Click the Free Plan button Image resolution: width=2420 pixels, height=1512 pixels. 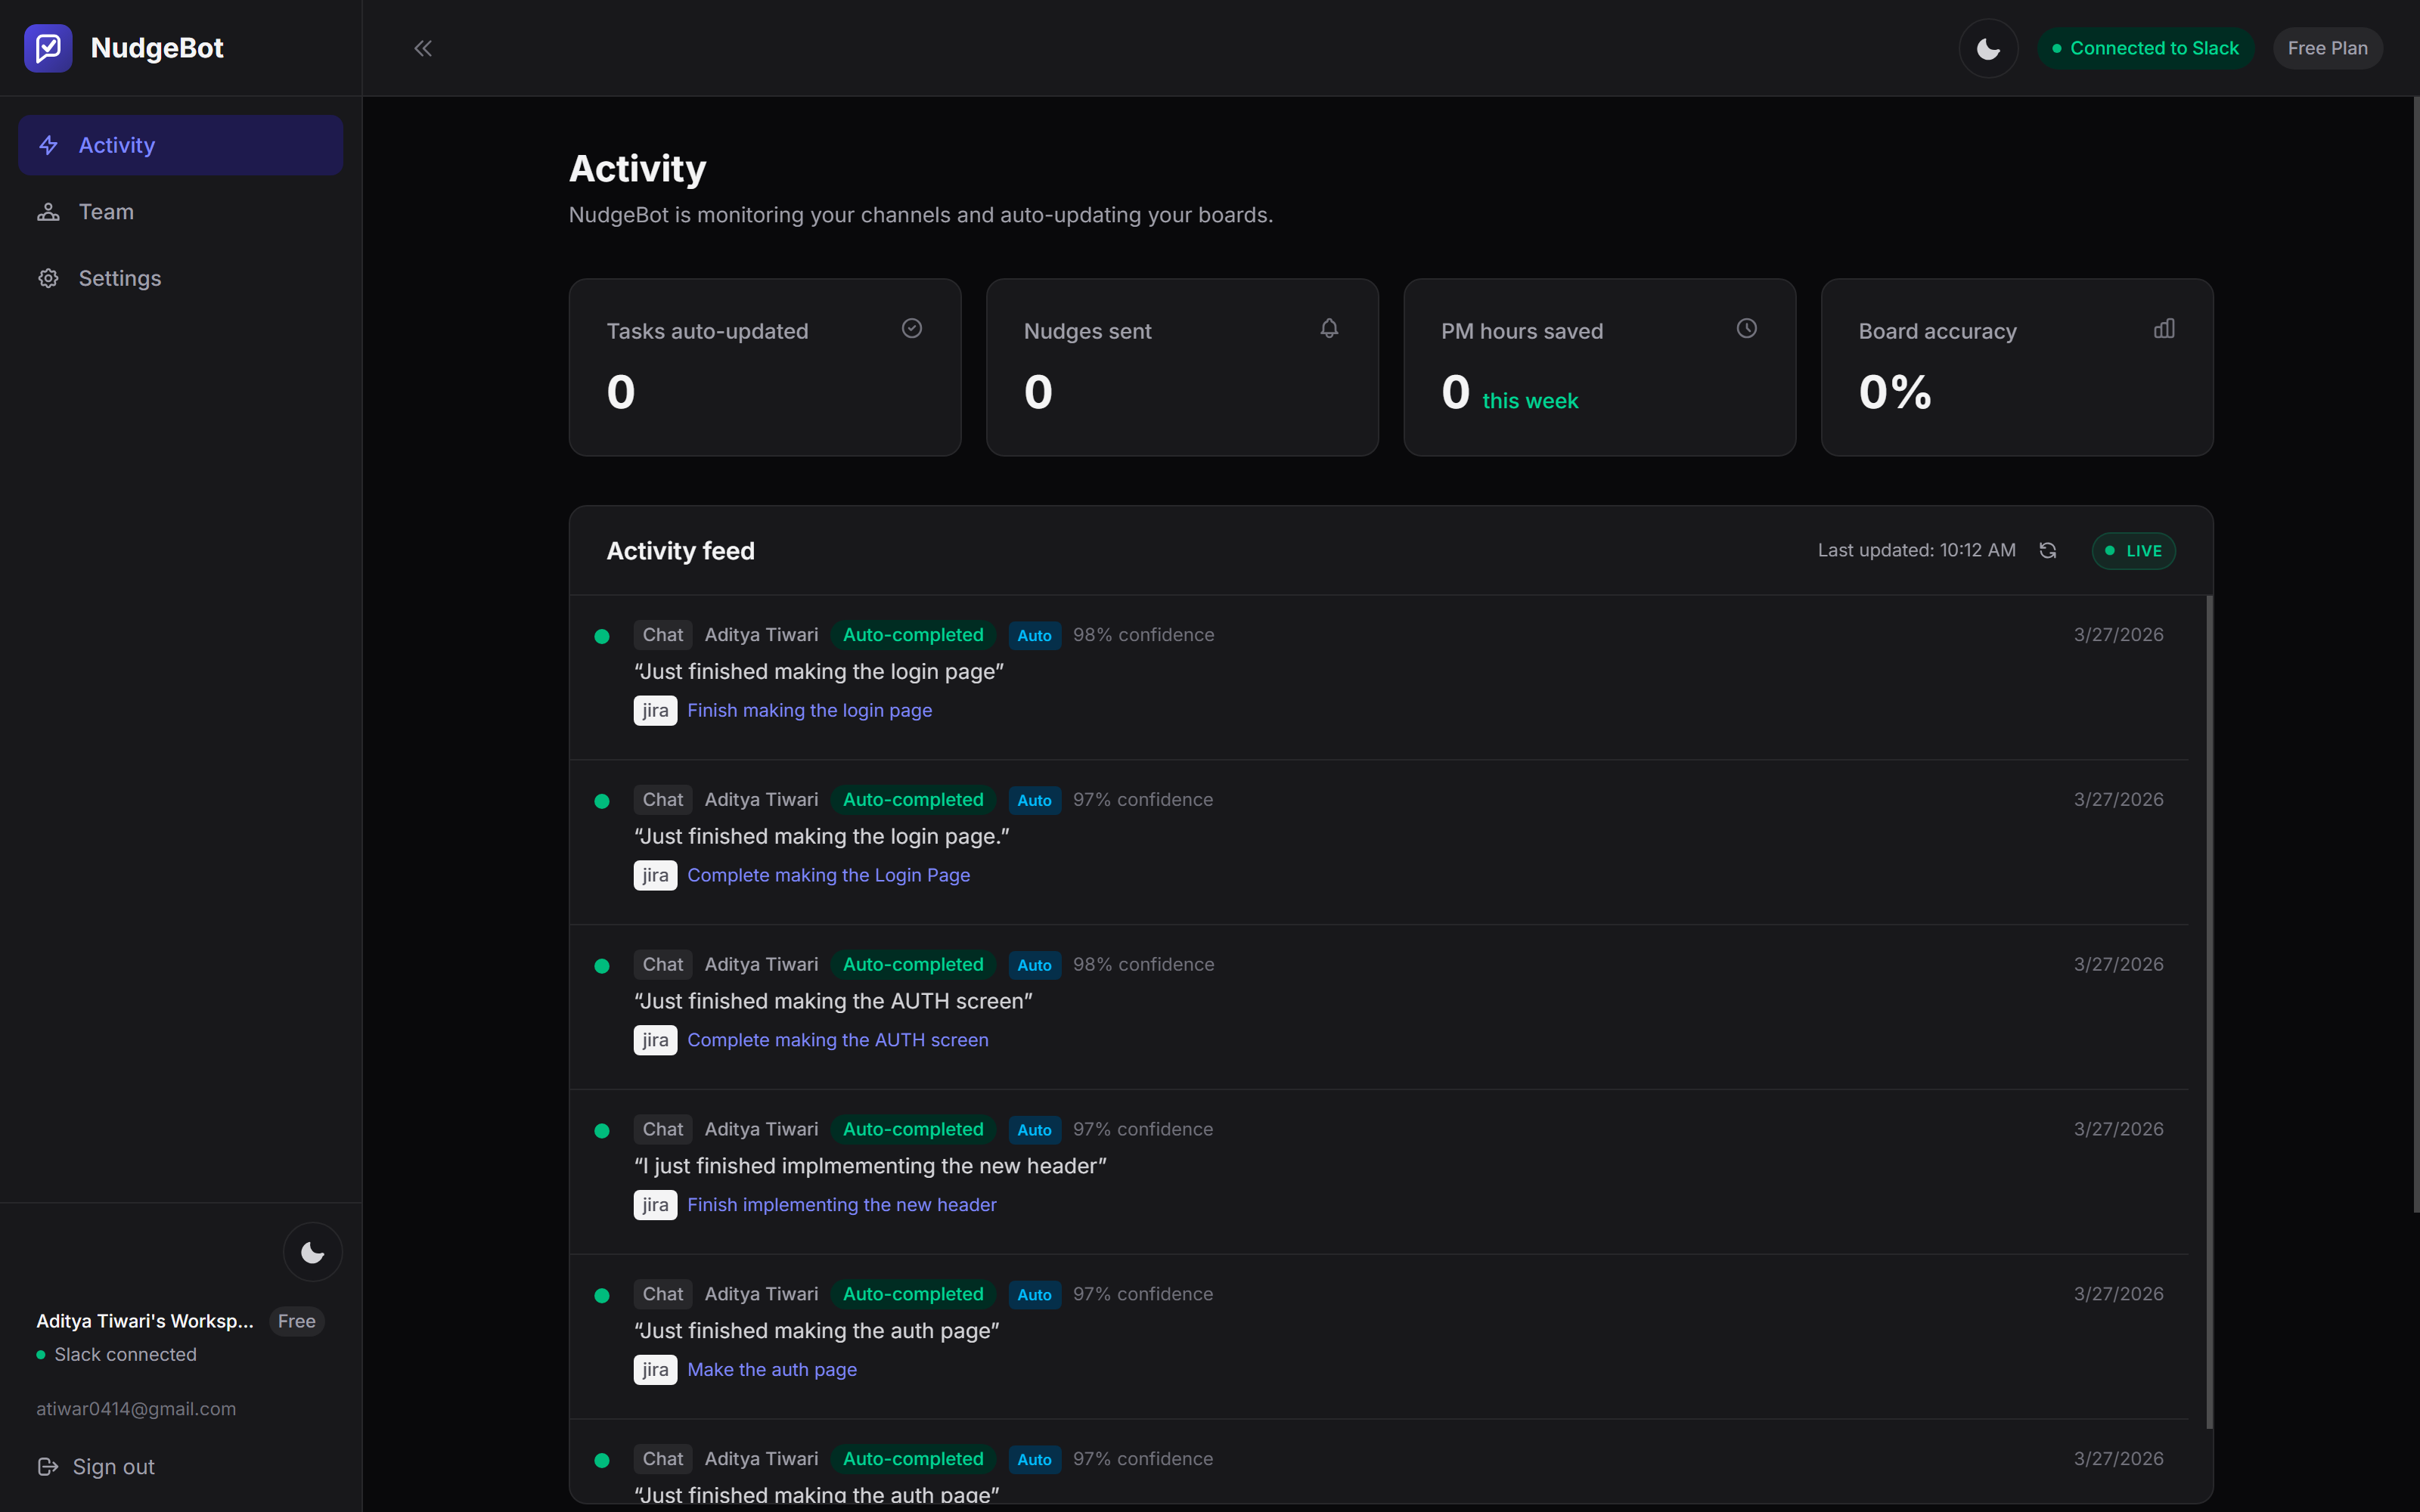2327,47
